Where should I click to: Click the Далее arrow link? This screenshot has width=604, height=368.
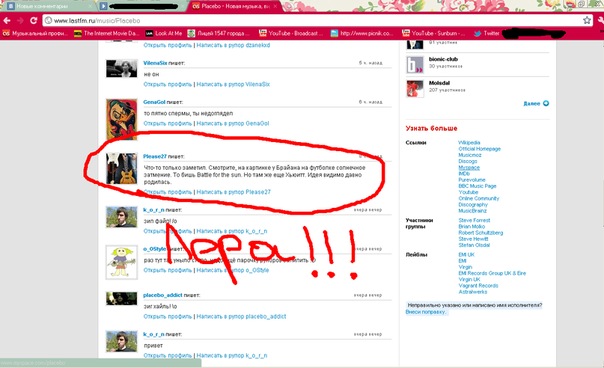tap(536, 103)
